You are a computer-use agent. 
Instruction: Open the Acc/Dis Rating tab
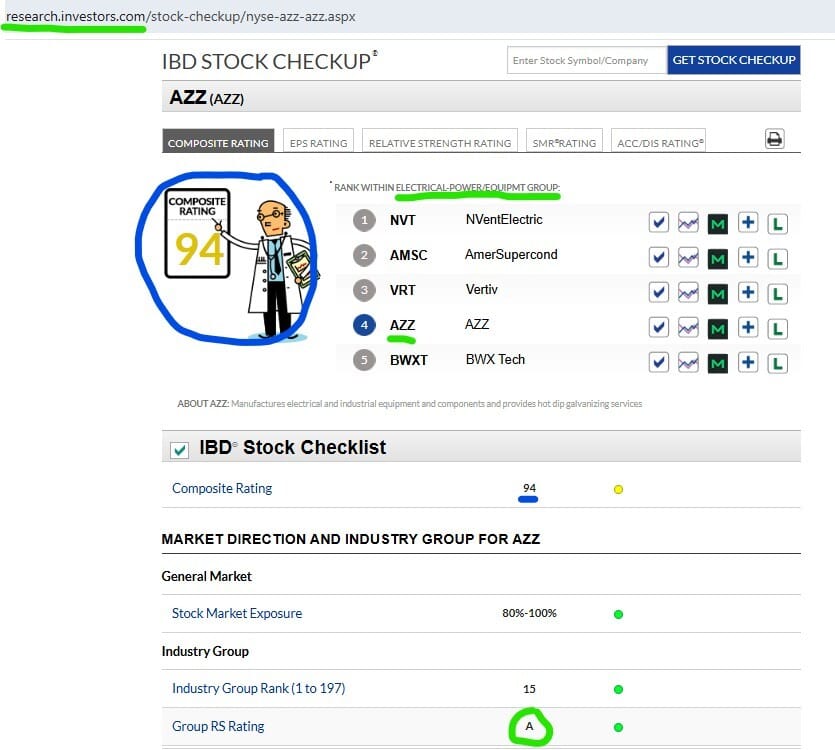tap(659, 141)
